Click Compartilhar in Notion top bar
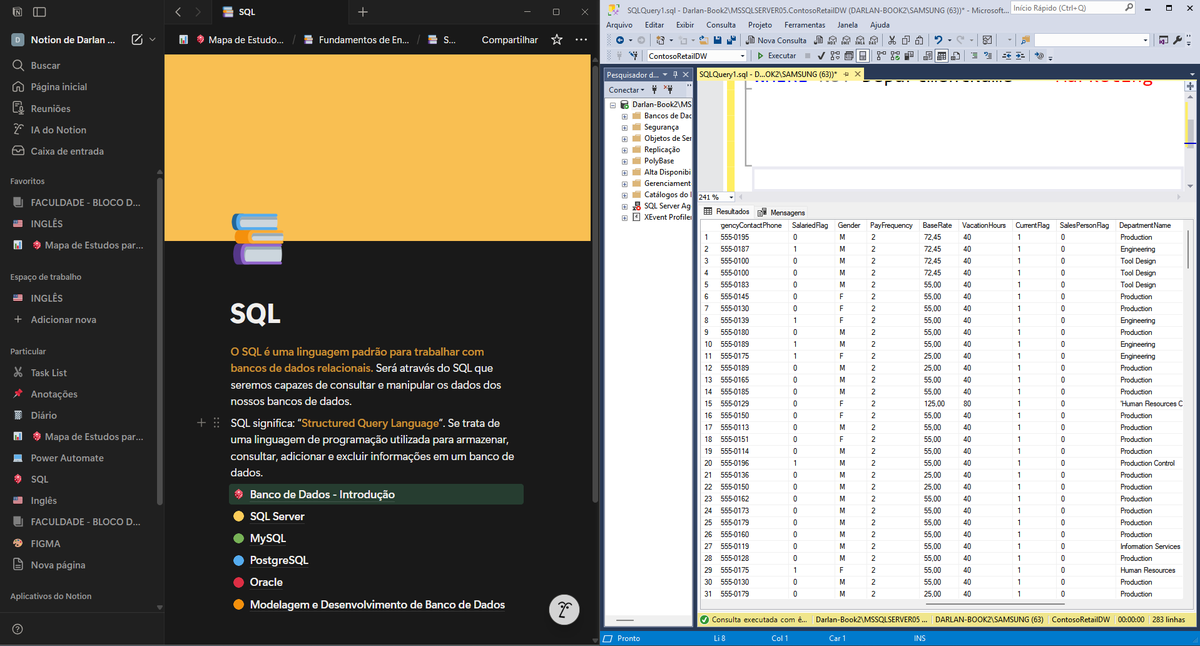The image size is (1200, 646). point(509,40)
